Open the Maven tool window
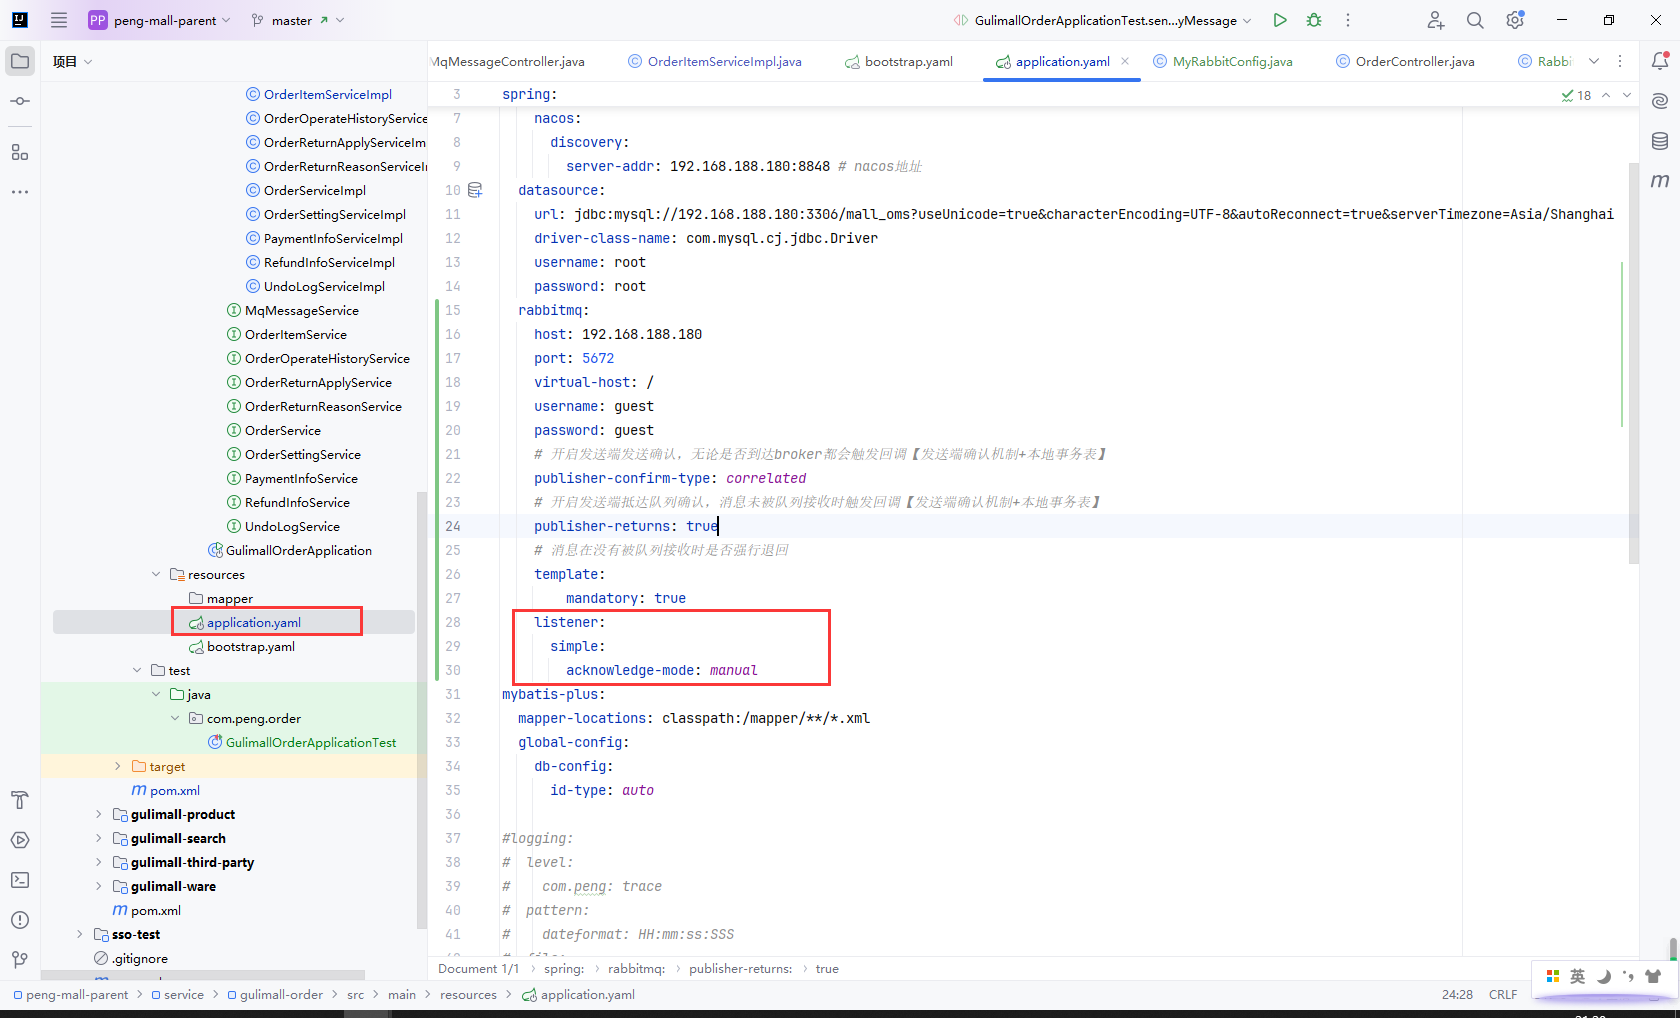This screenshot has width=1680, height=1018. pyautogui.click(x=1660, y=181)
